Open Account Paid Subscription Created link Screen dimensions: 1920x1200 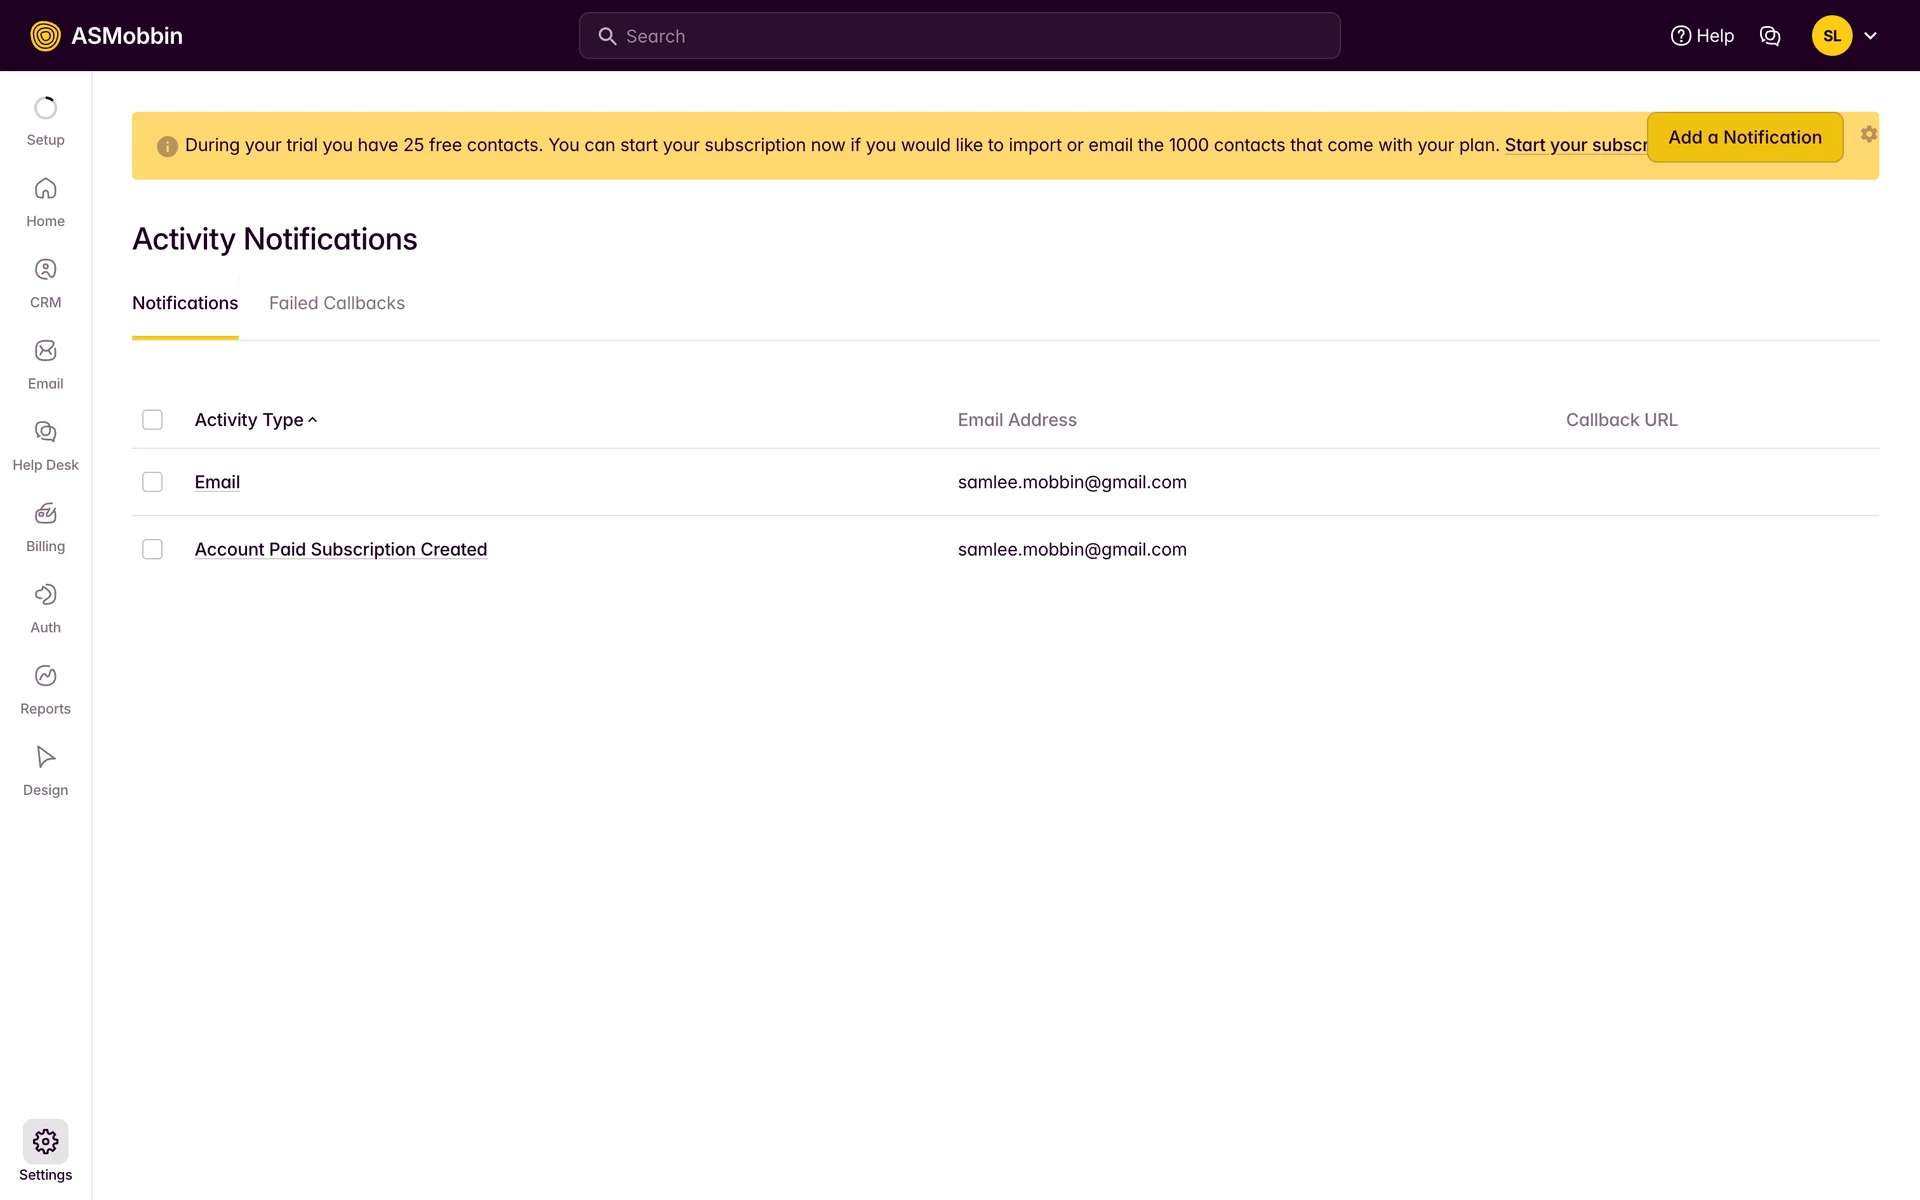pos(340,549)
